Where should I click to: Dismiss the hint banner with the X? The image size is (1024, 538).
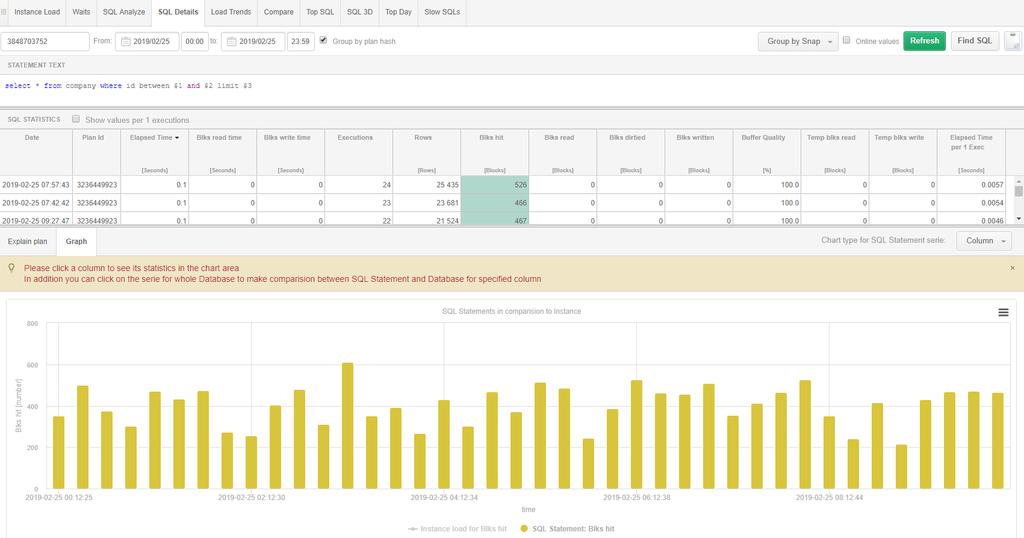[x=1012, y=268]
